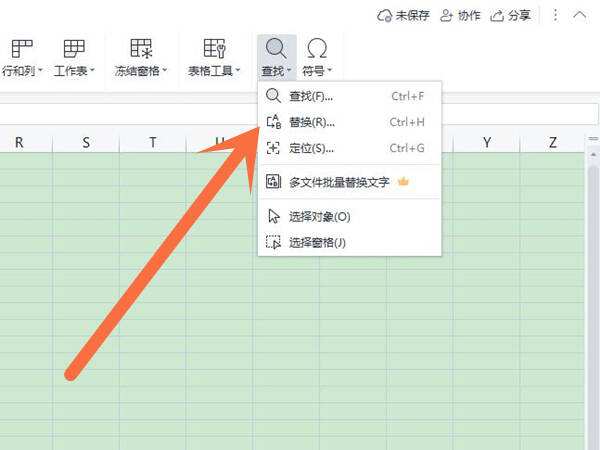600x450 pixels.
Task: Click the unsaved cloud icon (未保存)
Action: click(x=385, y=16)
